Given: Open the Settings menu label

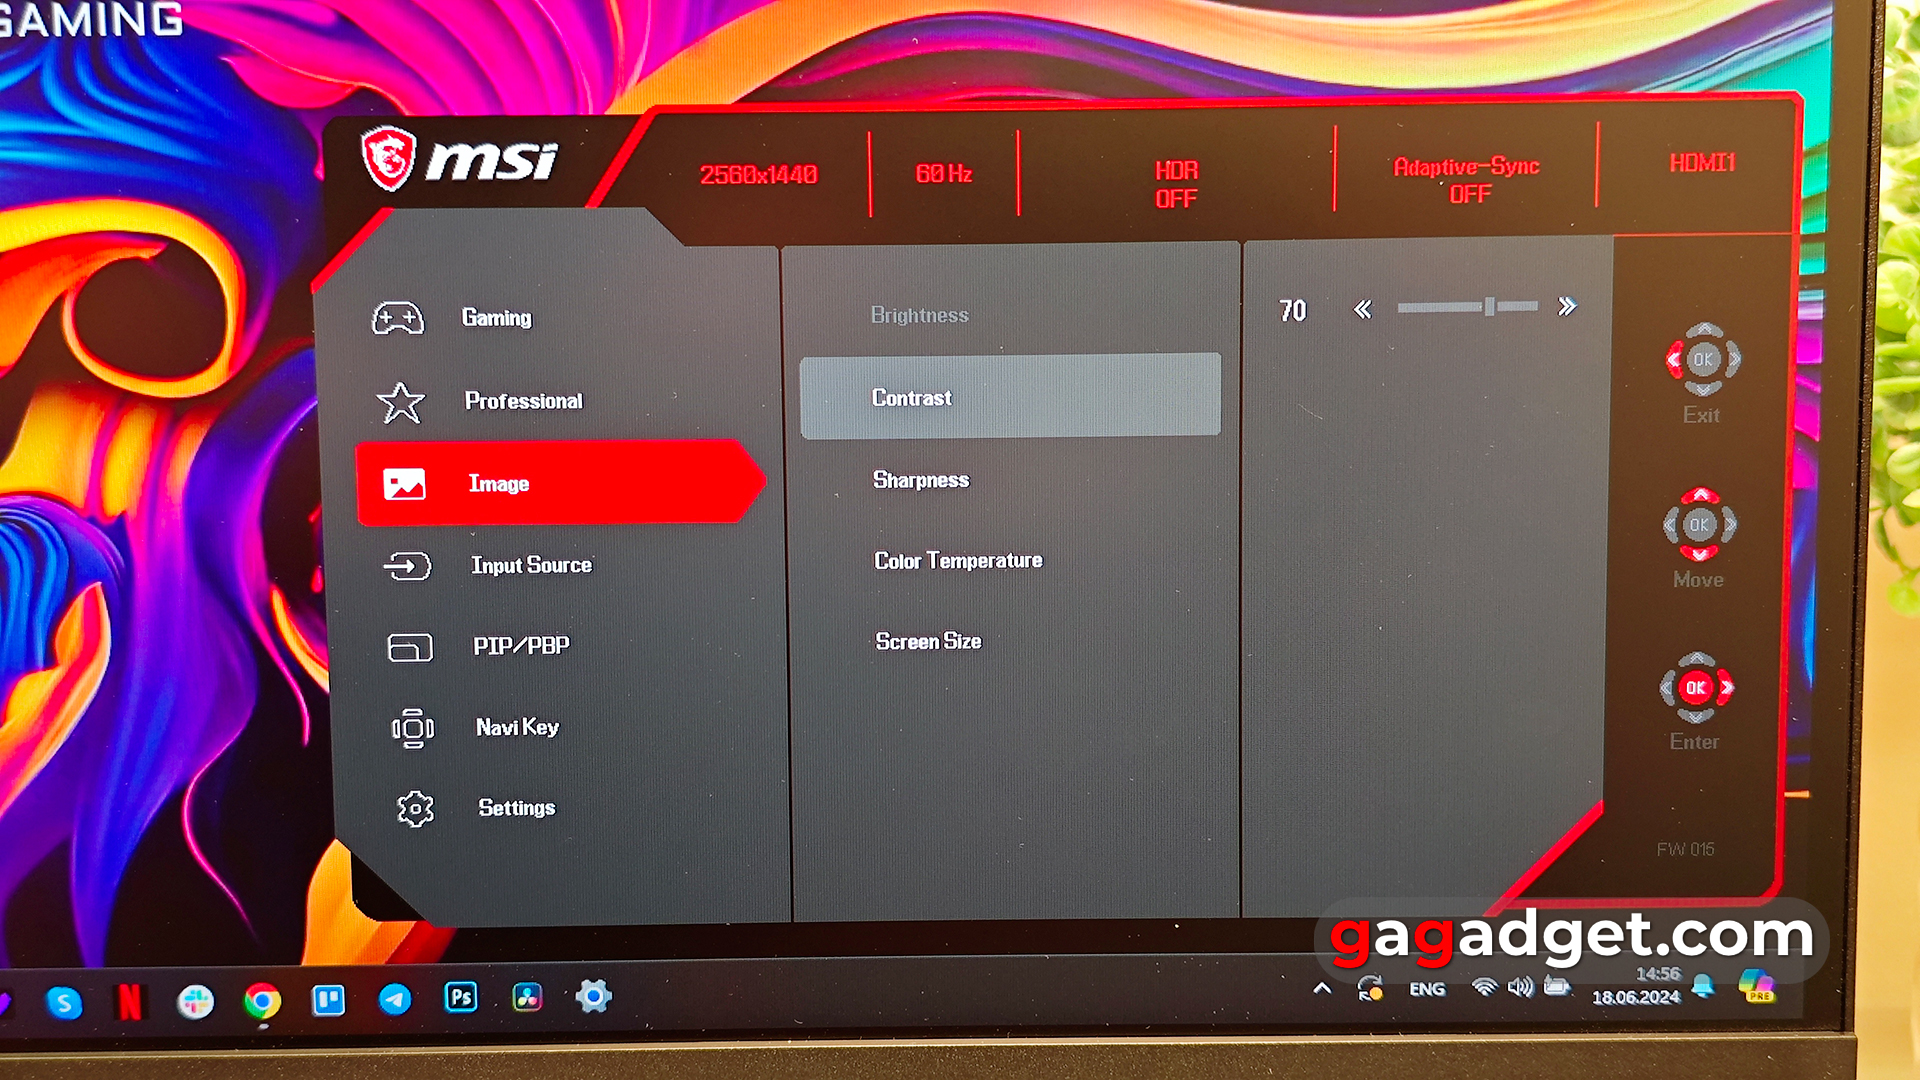Looking at the screenshot, I should (x=517, y=808).
